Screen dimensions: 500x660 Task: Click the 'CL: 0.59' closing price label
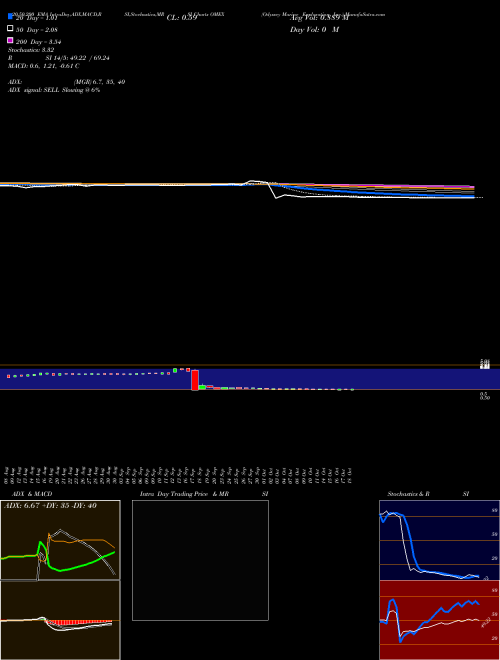point(182,18)
